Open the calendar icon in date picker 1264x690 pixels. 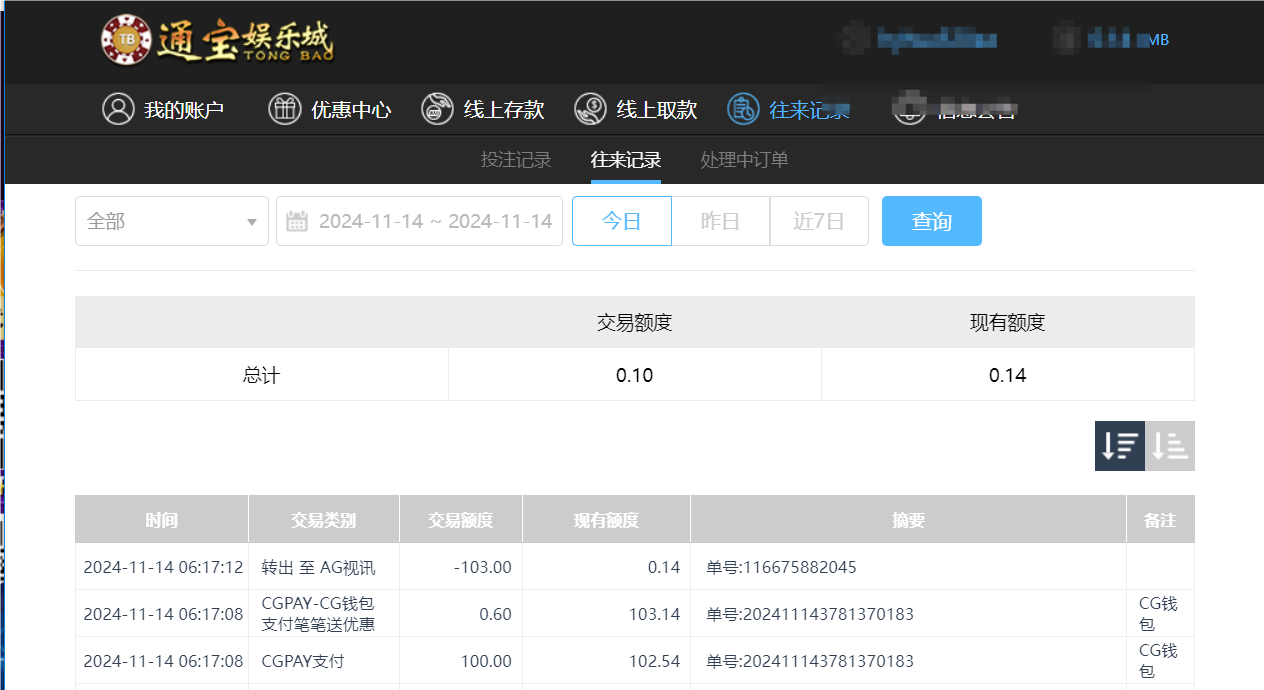(297, 220)
